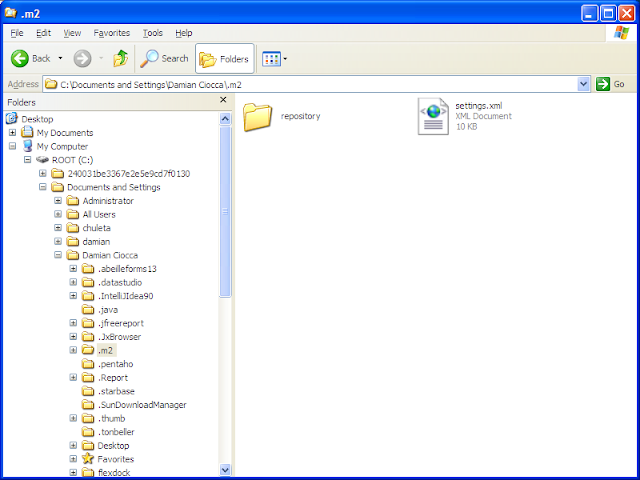Screen dimensions: 640x480
Task: Select the .SunDownloadManager folder icon
Action: tap(88, 404)
